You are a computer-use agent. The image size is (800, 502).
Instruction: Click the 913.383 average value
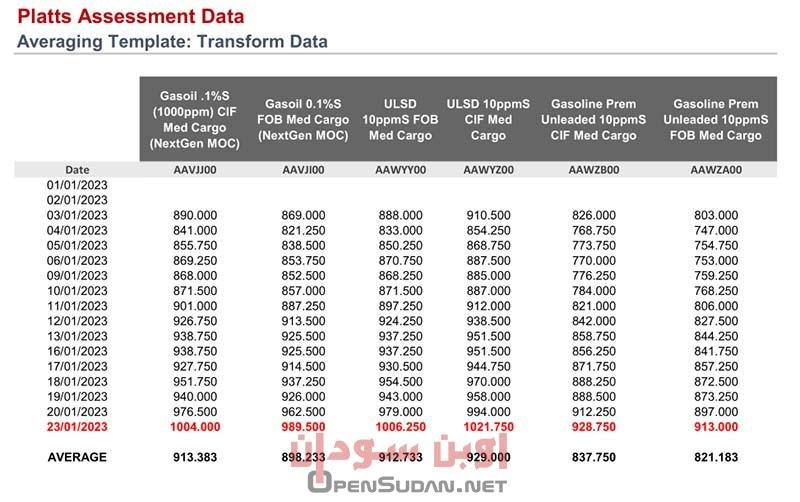tap(195, 457)
